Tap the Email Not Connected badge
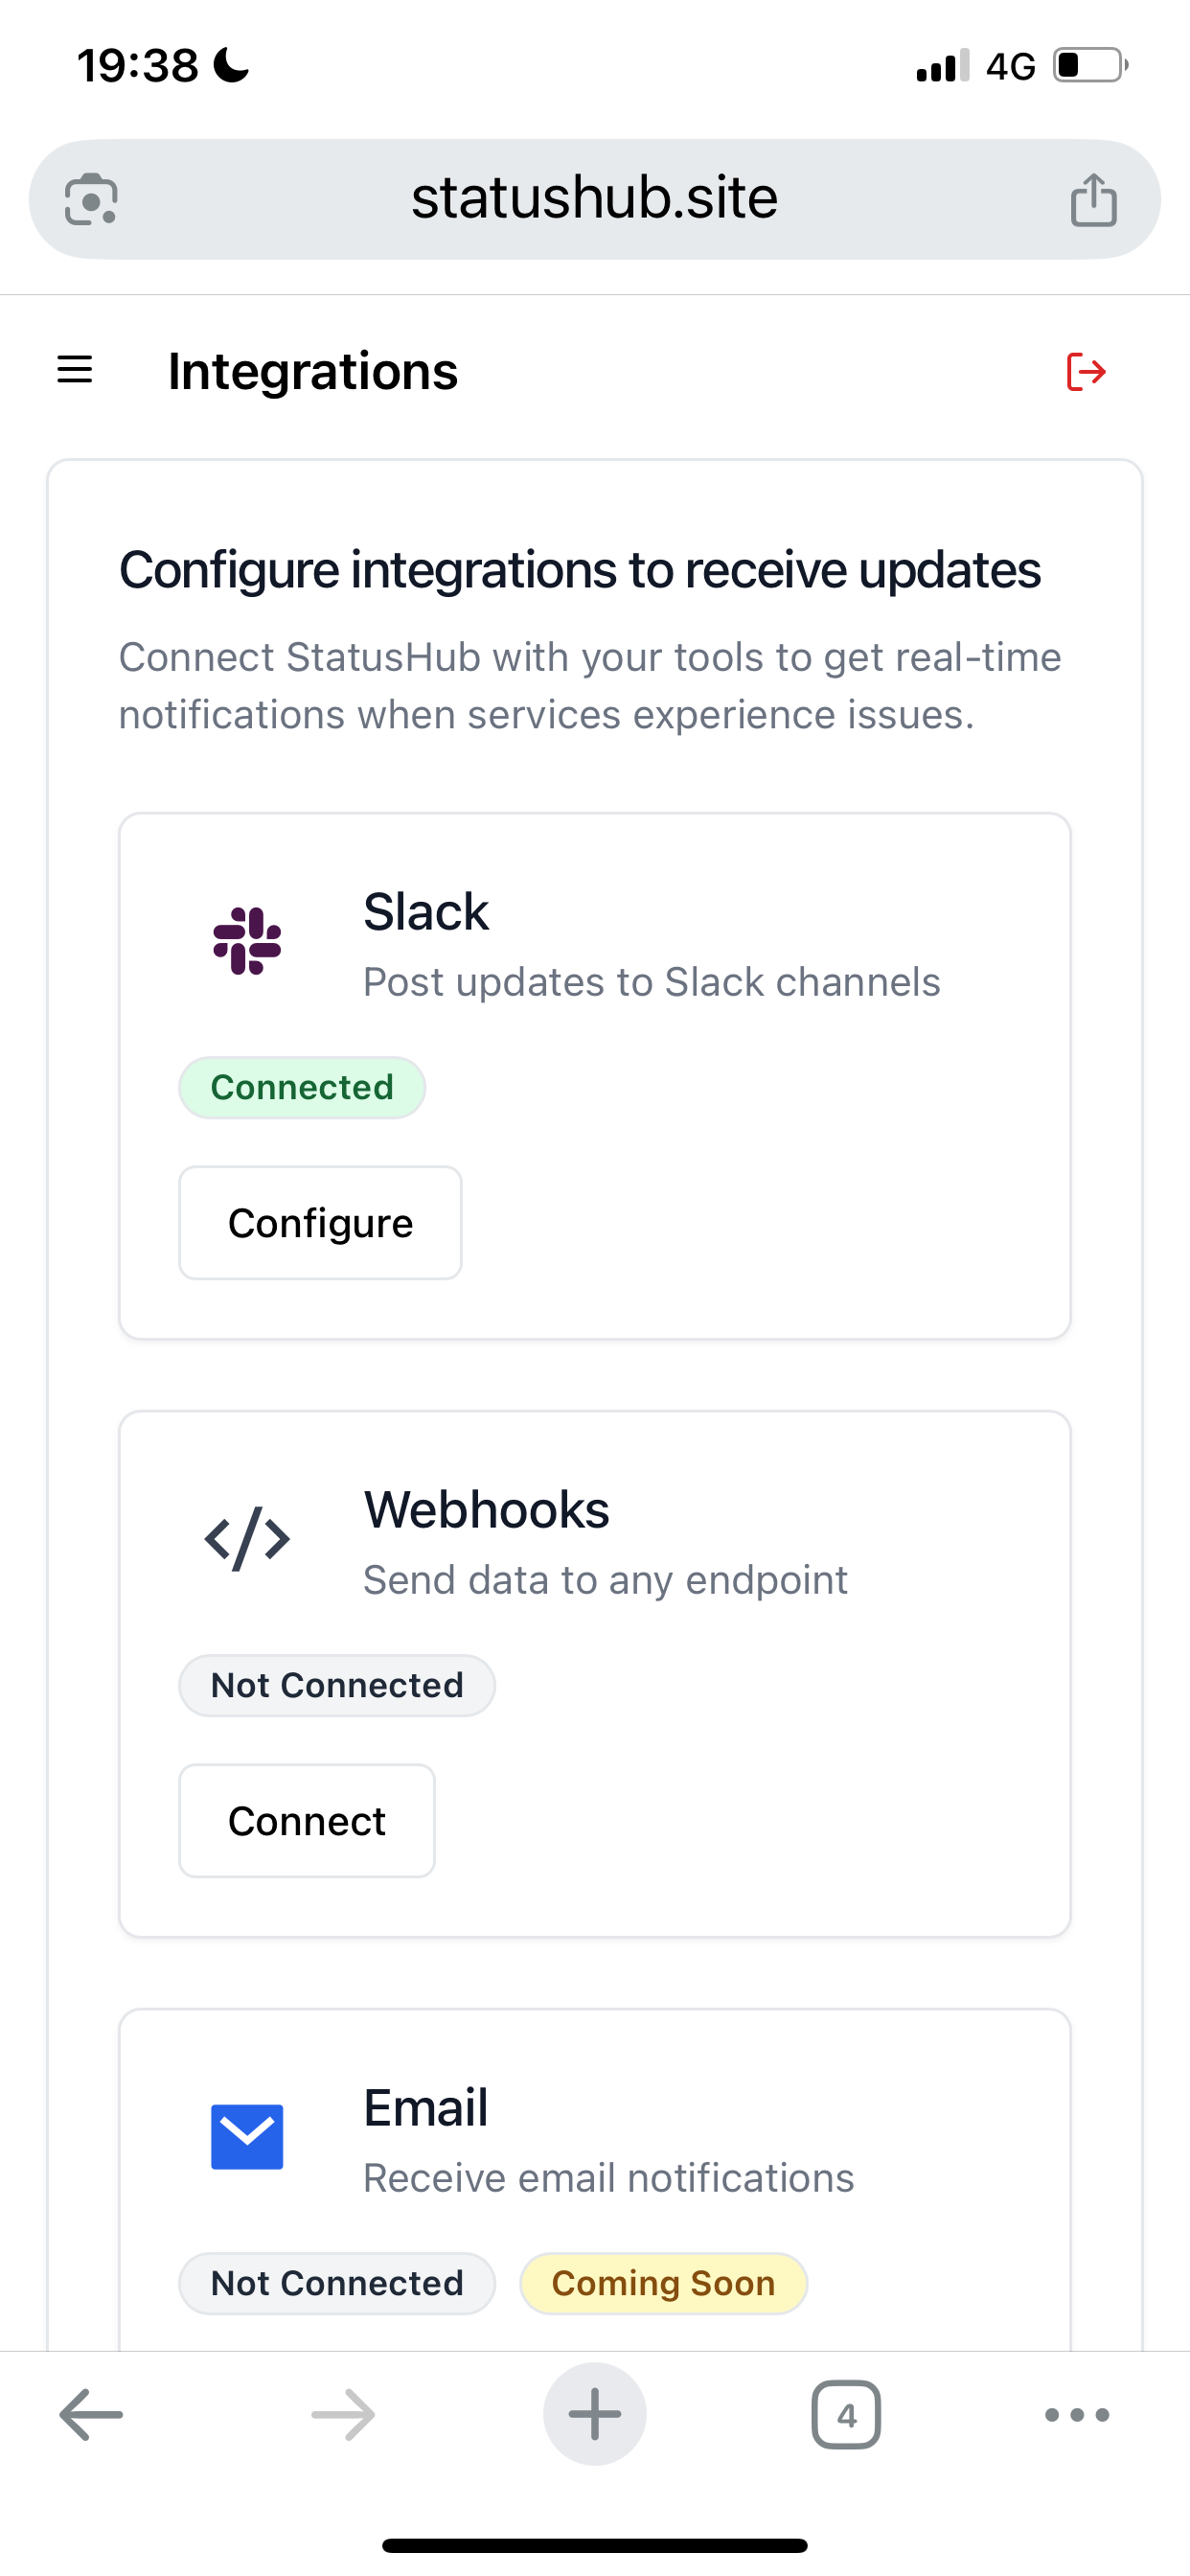 click(x=337, y=2284)
